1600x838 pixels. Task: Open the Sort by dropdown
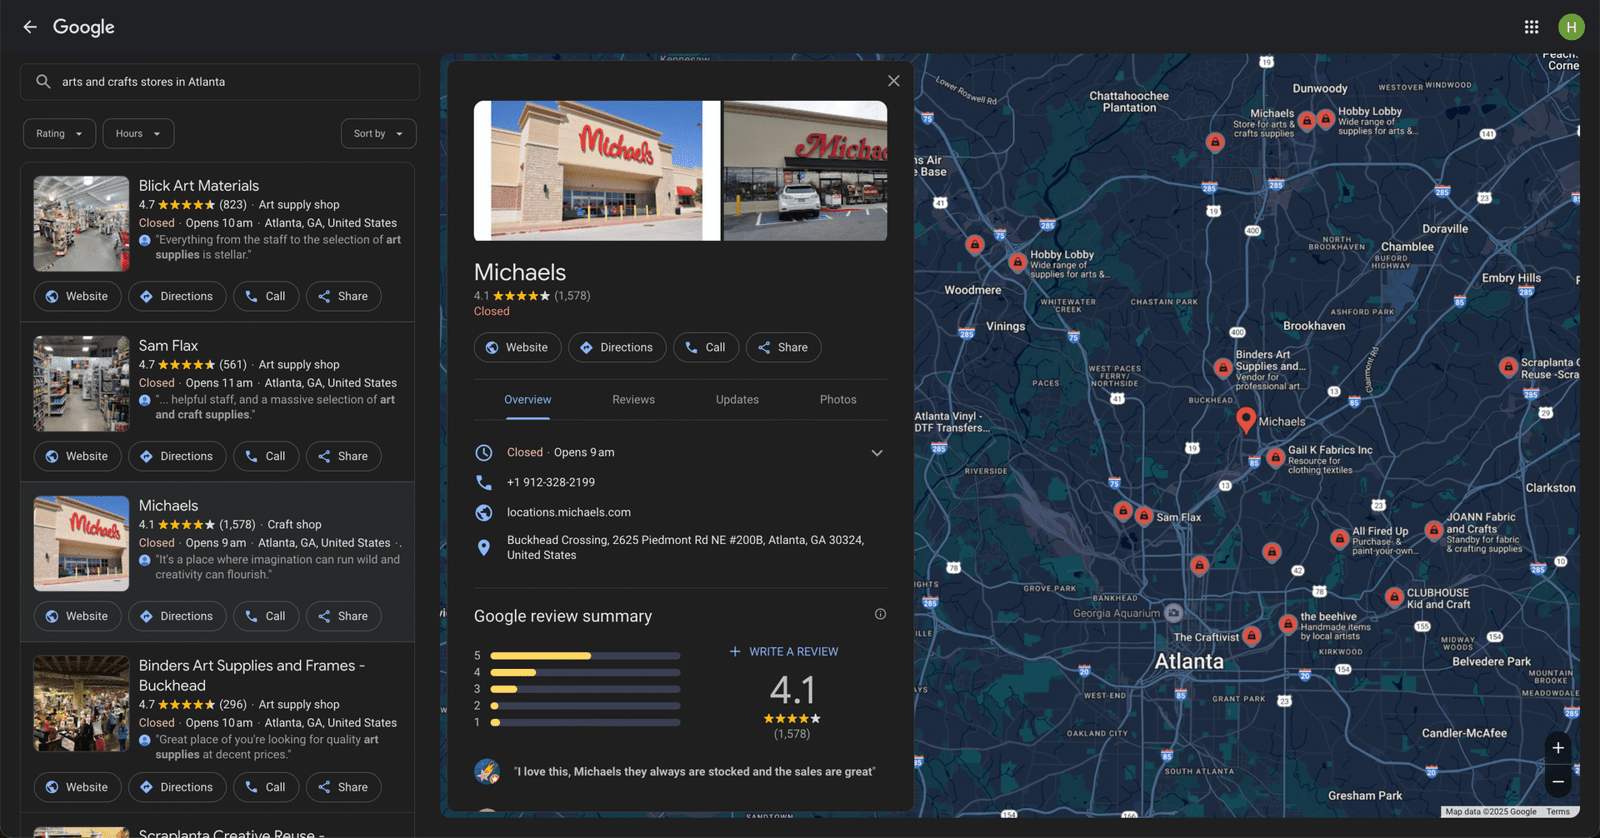click(378, 134)
